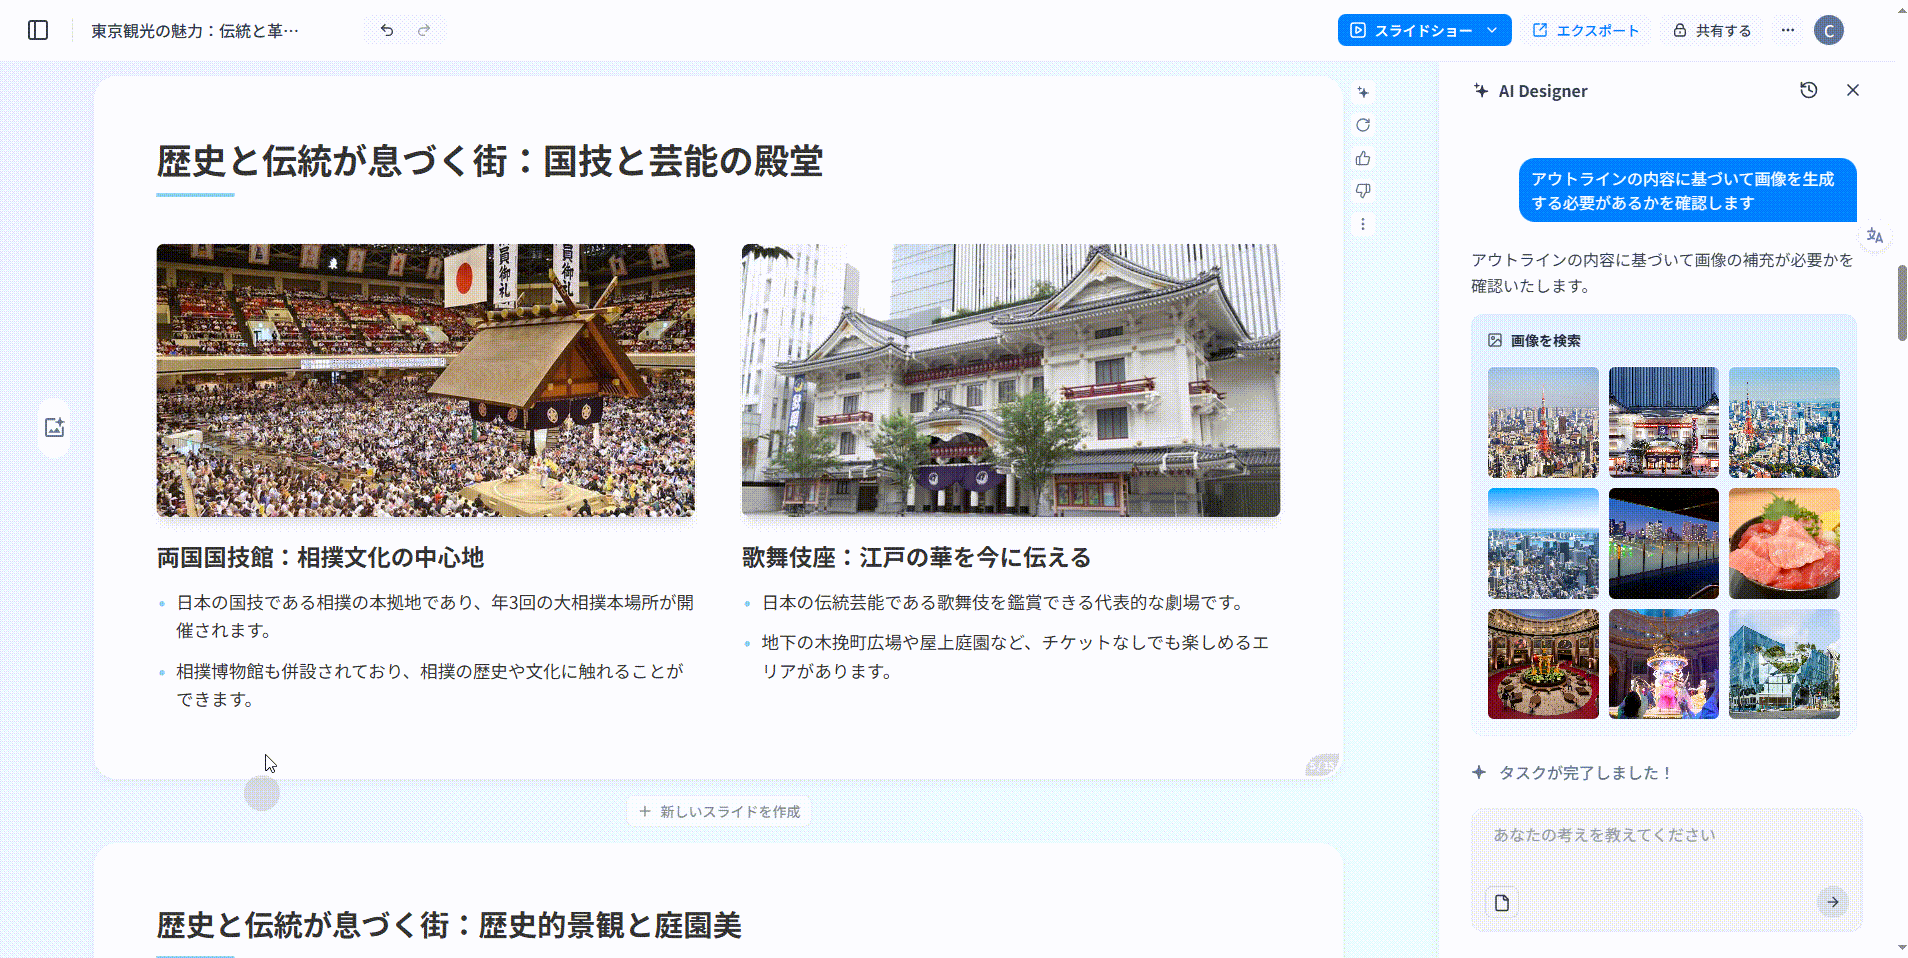Toggle the left sidebar panel icon
1908x958 pixels.
click(38, 30)
